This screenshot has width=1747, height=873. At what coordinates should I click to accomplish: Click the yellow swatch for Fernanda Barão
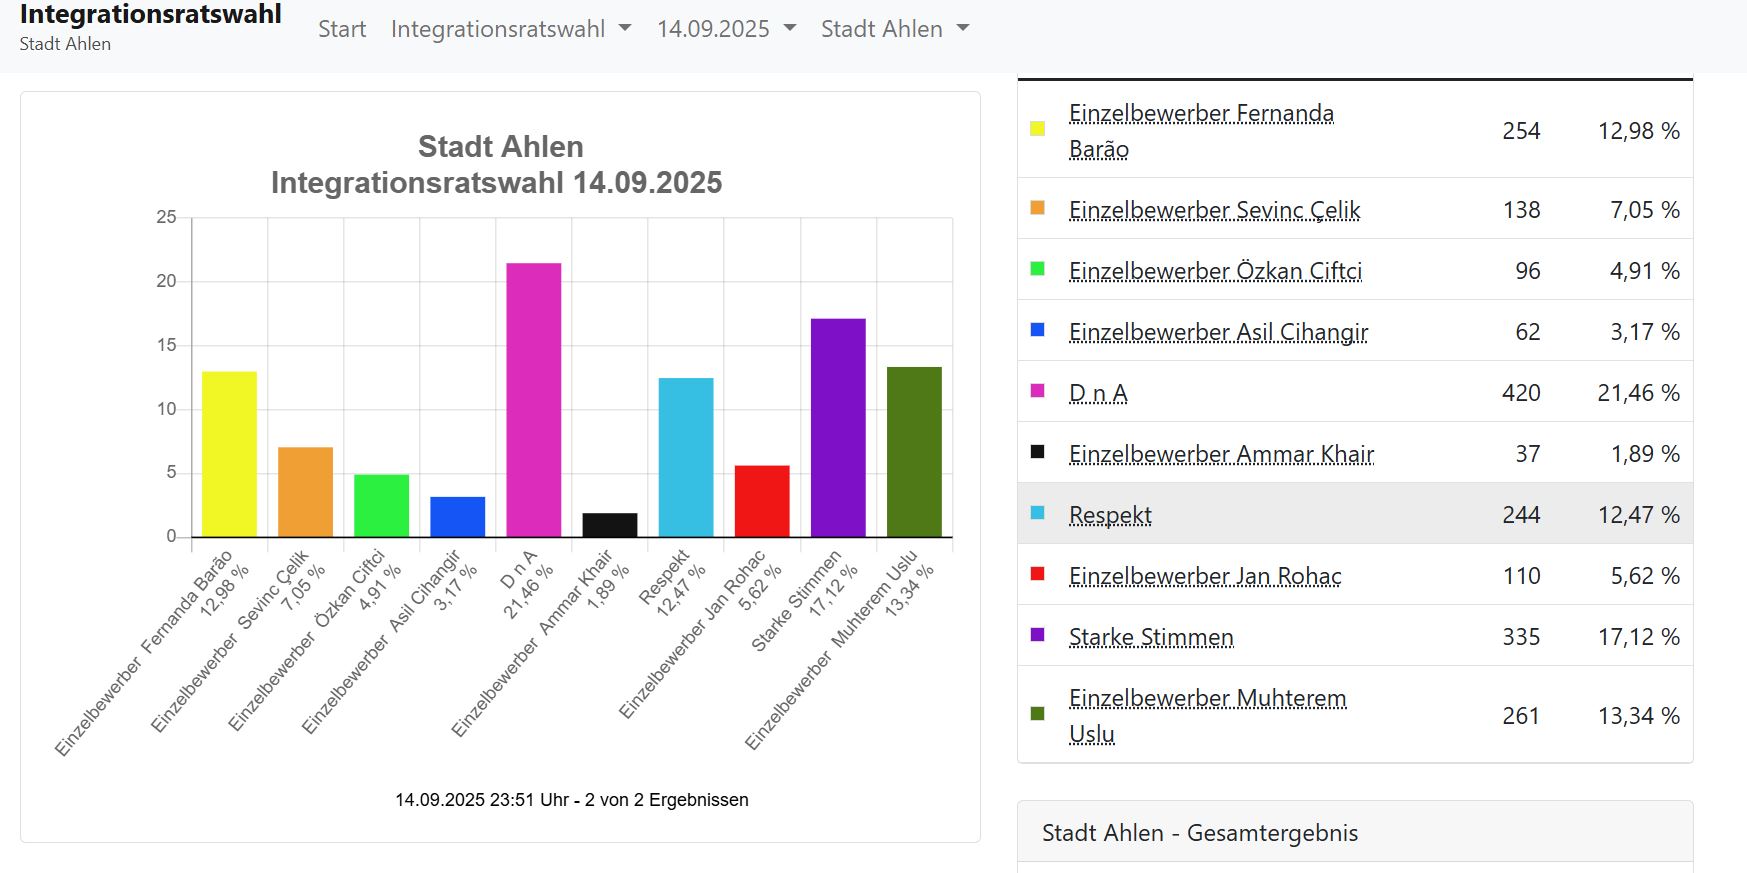click(x=1037, y=128)
